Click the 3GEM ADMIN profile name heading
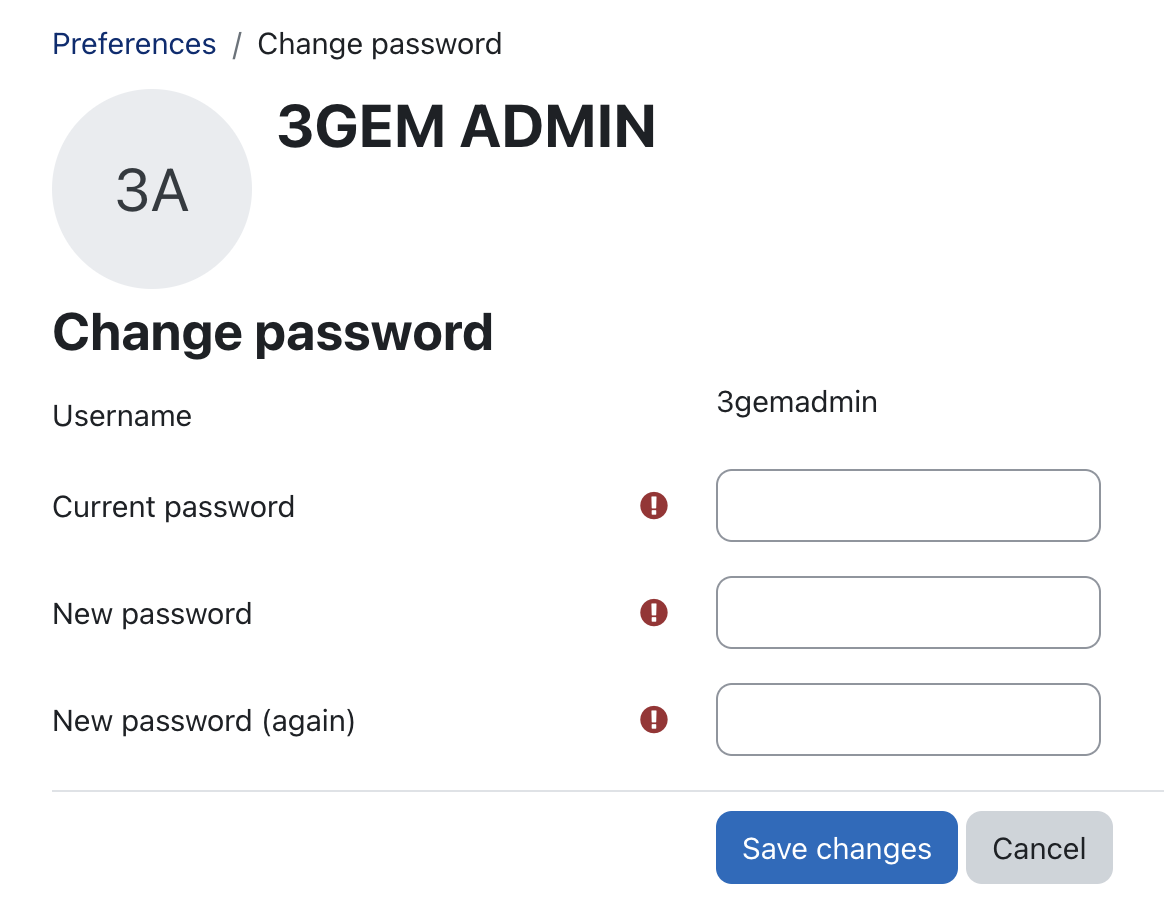 click(x=466, y=128)
